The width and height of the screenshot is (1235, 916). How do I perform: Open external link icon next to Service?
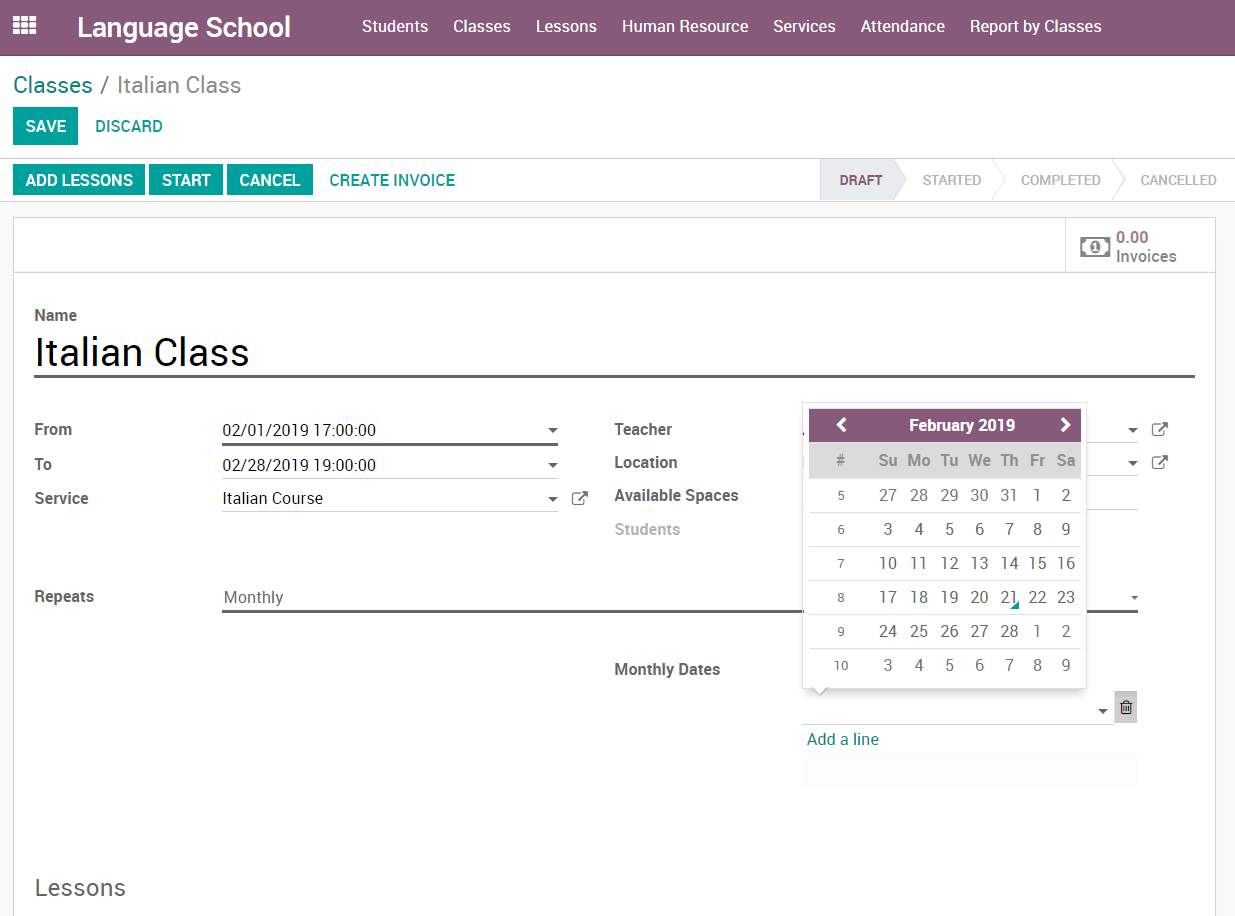coord(579,498)
